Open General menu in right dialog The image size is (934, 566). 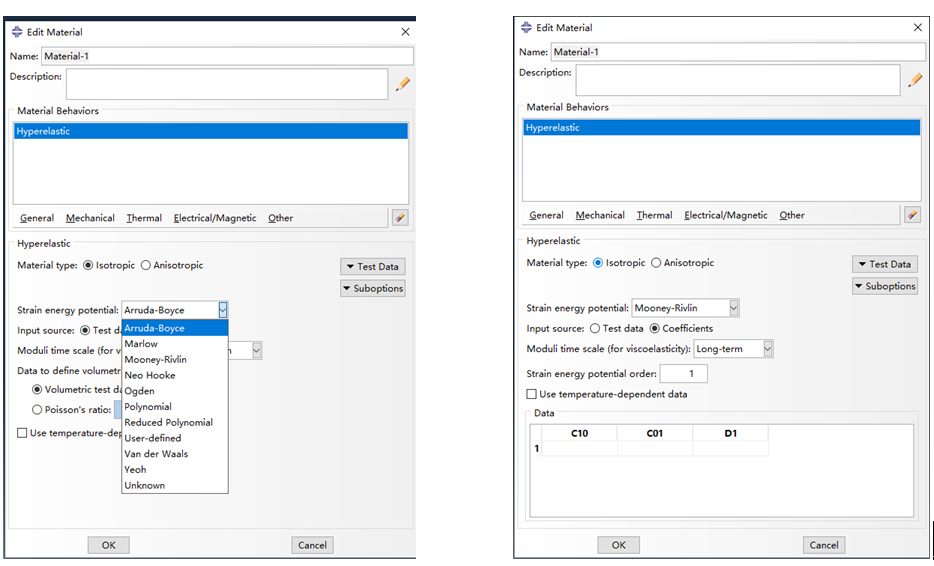[x=546, y=215]
